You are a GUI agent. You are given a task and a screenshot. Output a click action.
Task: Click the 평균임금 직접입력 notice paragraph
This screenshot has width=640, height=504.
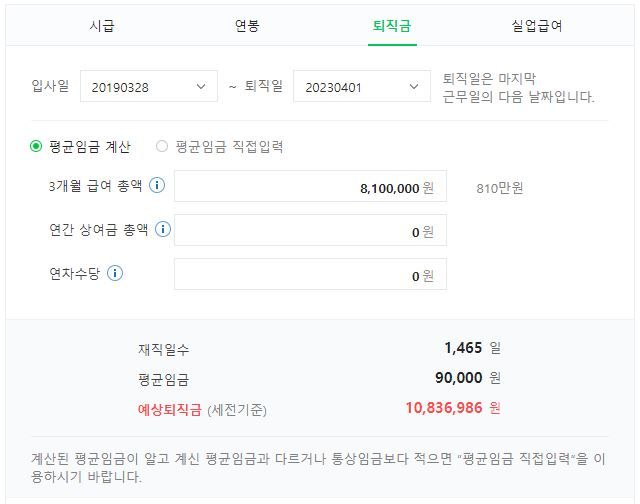coord(319,467)
